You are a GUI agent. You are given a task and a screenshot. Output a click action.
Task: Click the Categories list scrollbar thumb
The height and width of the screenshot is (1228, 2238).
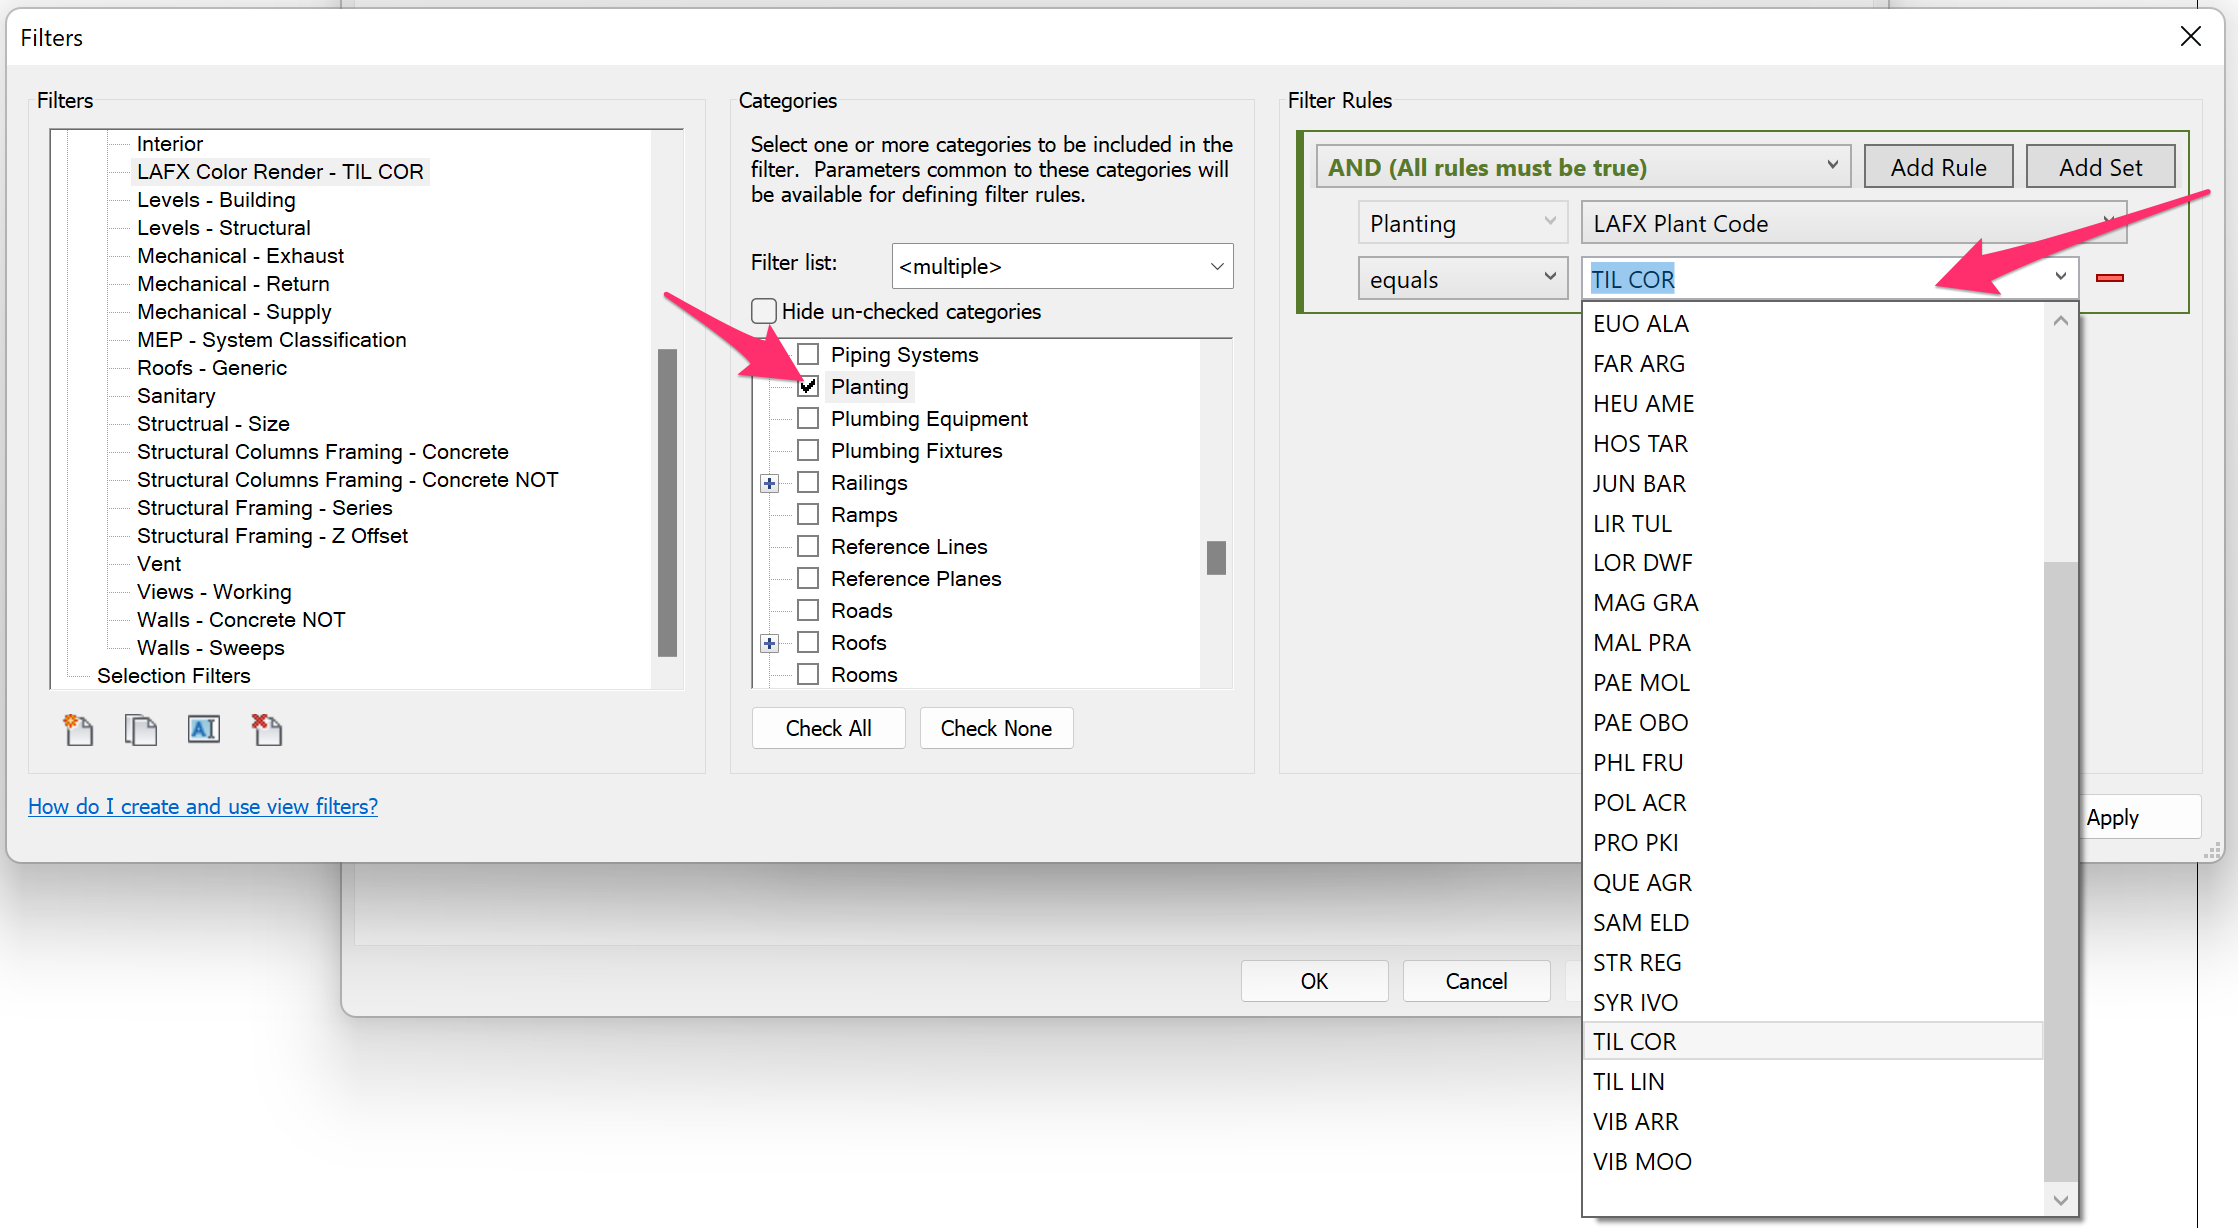coord(1216,558)
